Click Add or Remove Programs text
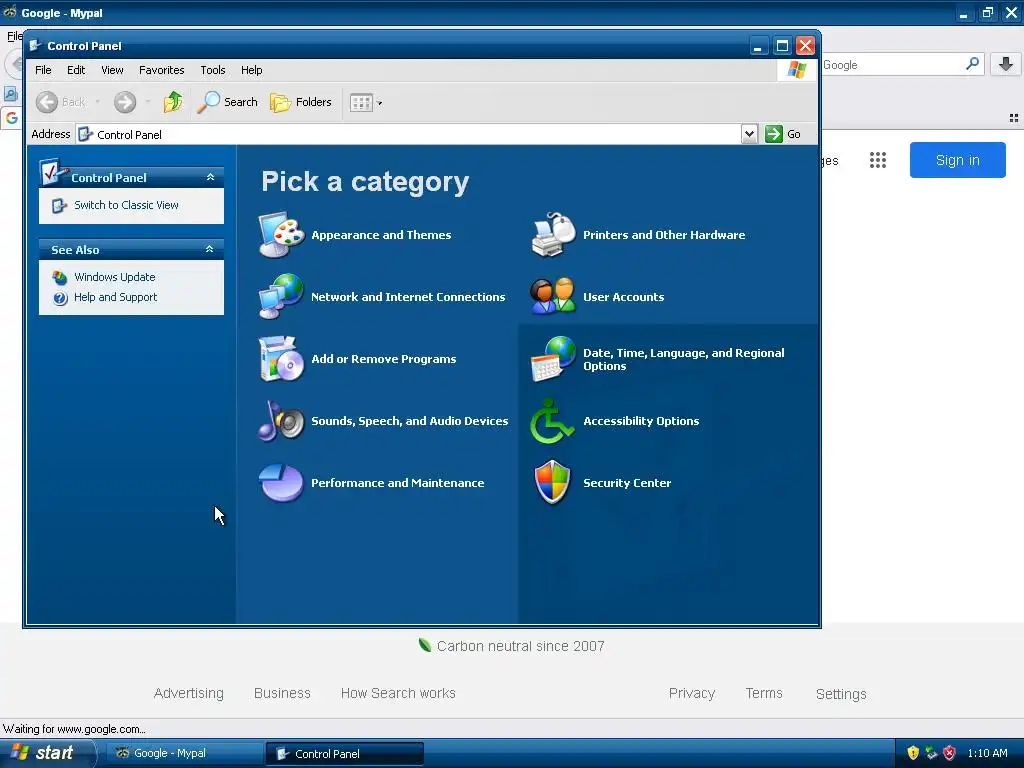 click(384, 359)
